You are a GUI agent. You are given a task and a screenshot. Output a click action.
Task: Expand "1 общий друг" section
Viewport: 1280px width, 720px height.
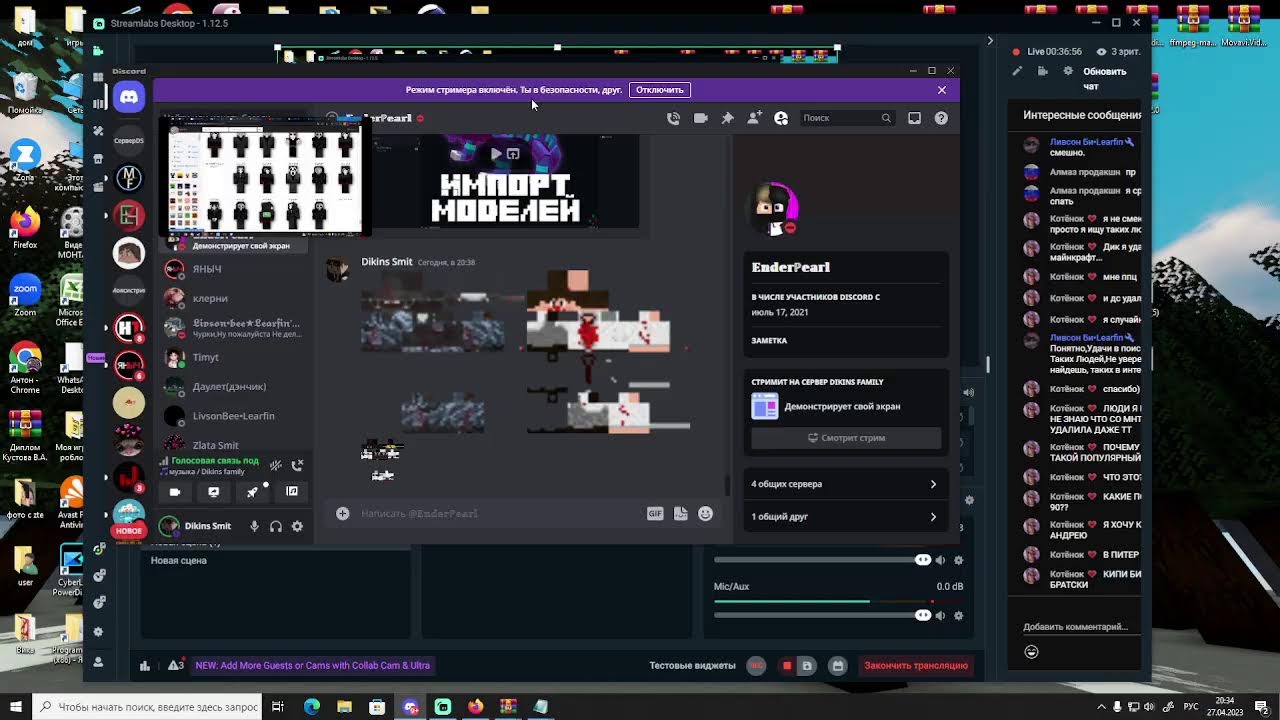point(845,517)
